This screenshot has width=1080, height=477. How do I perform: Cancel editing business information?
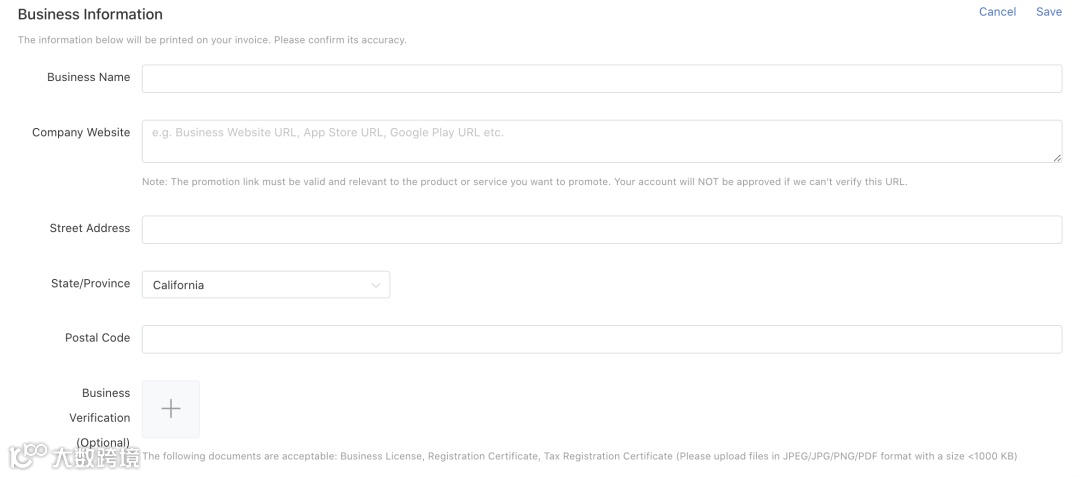[997, 12]
